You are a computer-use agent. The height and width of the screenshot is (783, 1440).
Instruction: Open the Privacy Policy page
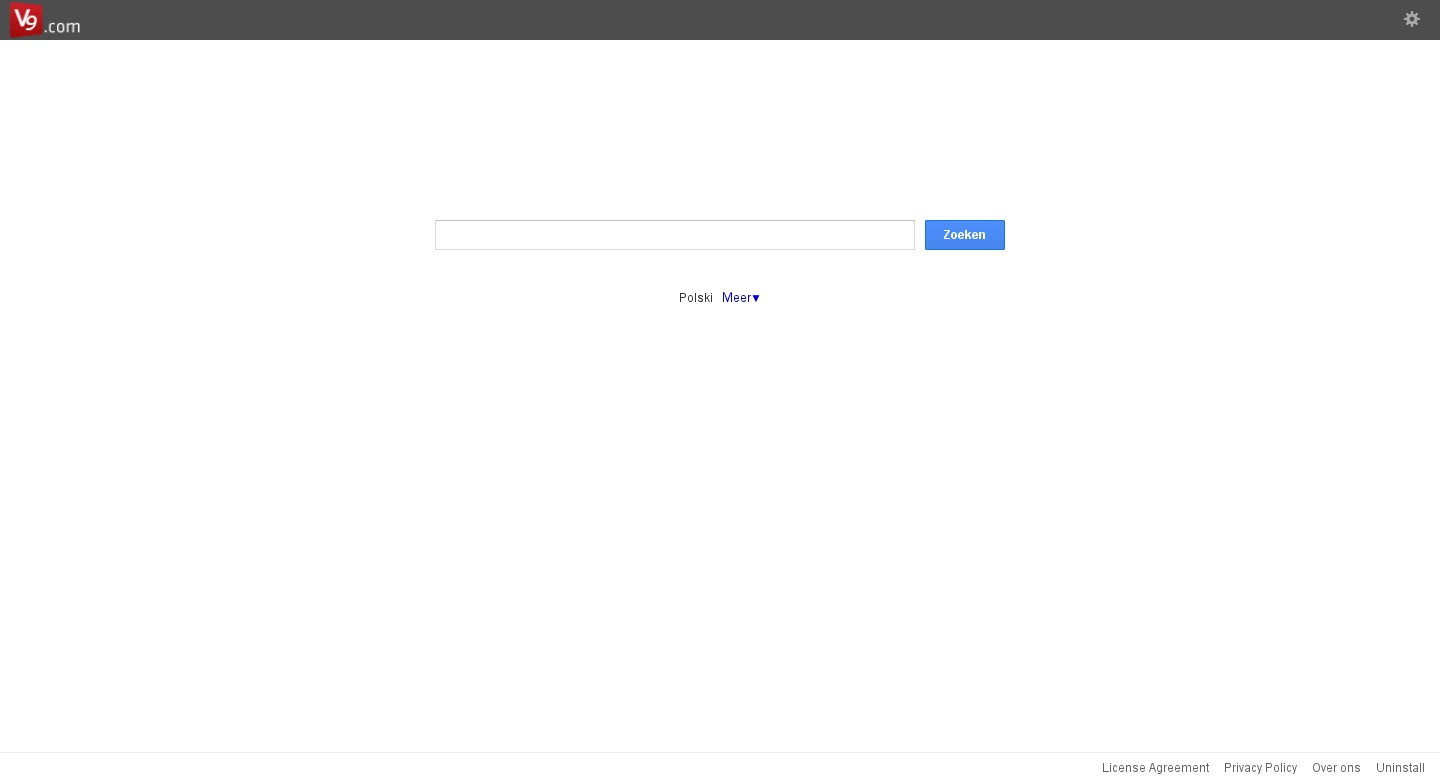click(x=1260, y=768)
